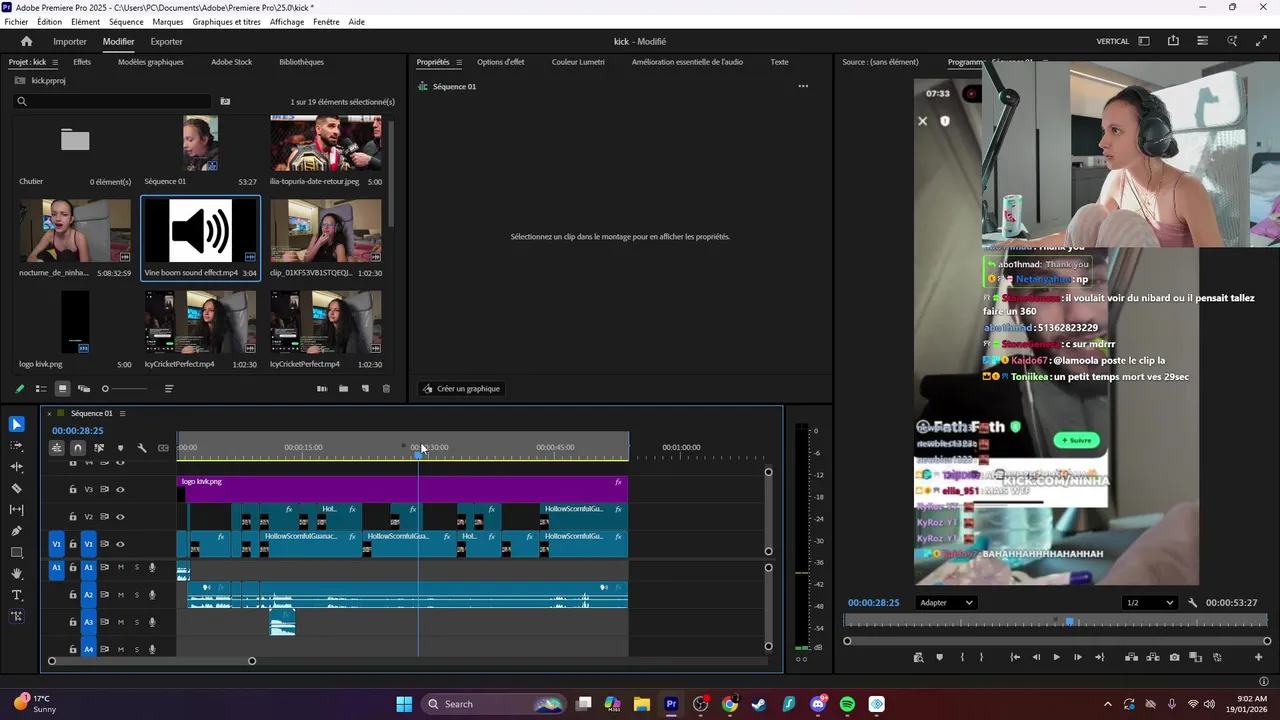Export frame with camera icon

[1174, 657]
